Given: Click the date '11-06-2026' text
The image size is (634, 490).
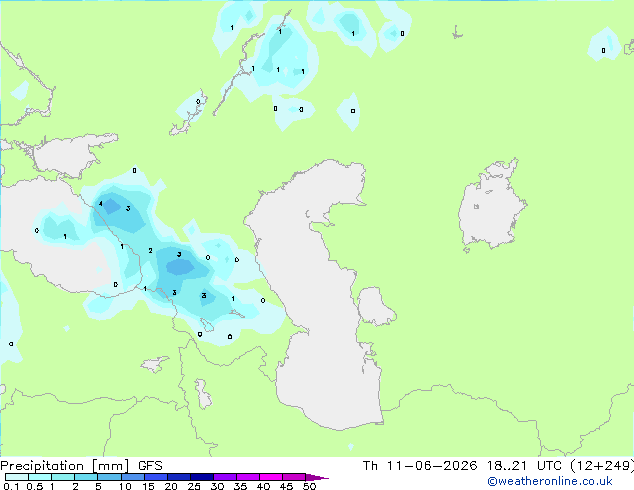Looking at the screenshot, I should pos(431,466).
